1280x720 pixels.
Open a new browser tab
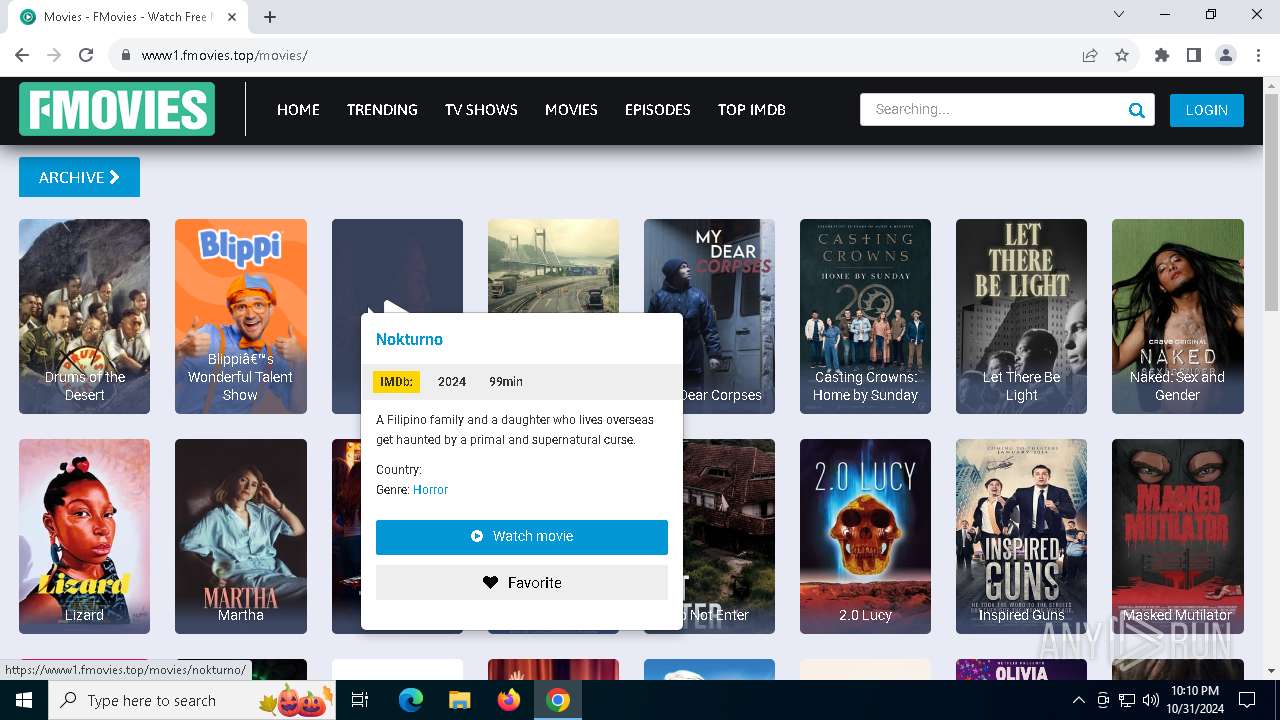[x=270, y=17]
